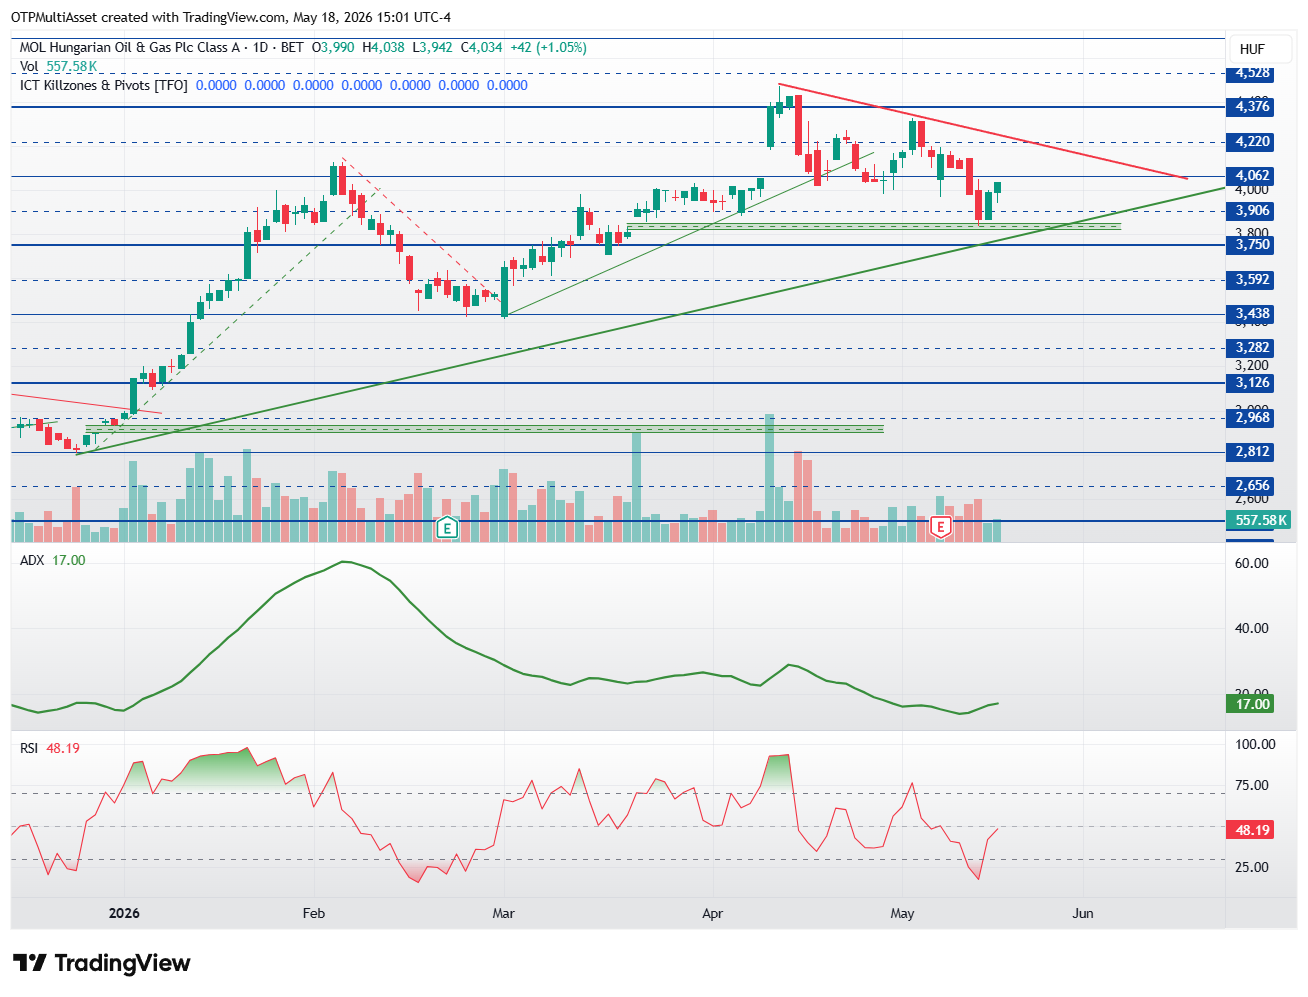1308x997 pixels.
Task: Click the L3,942 low price value
Action: coord(432,47)
